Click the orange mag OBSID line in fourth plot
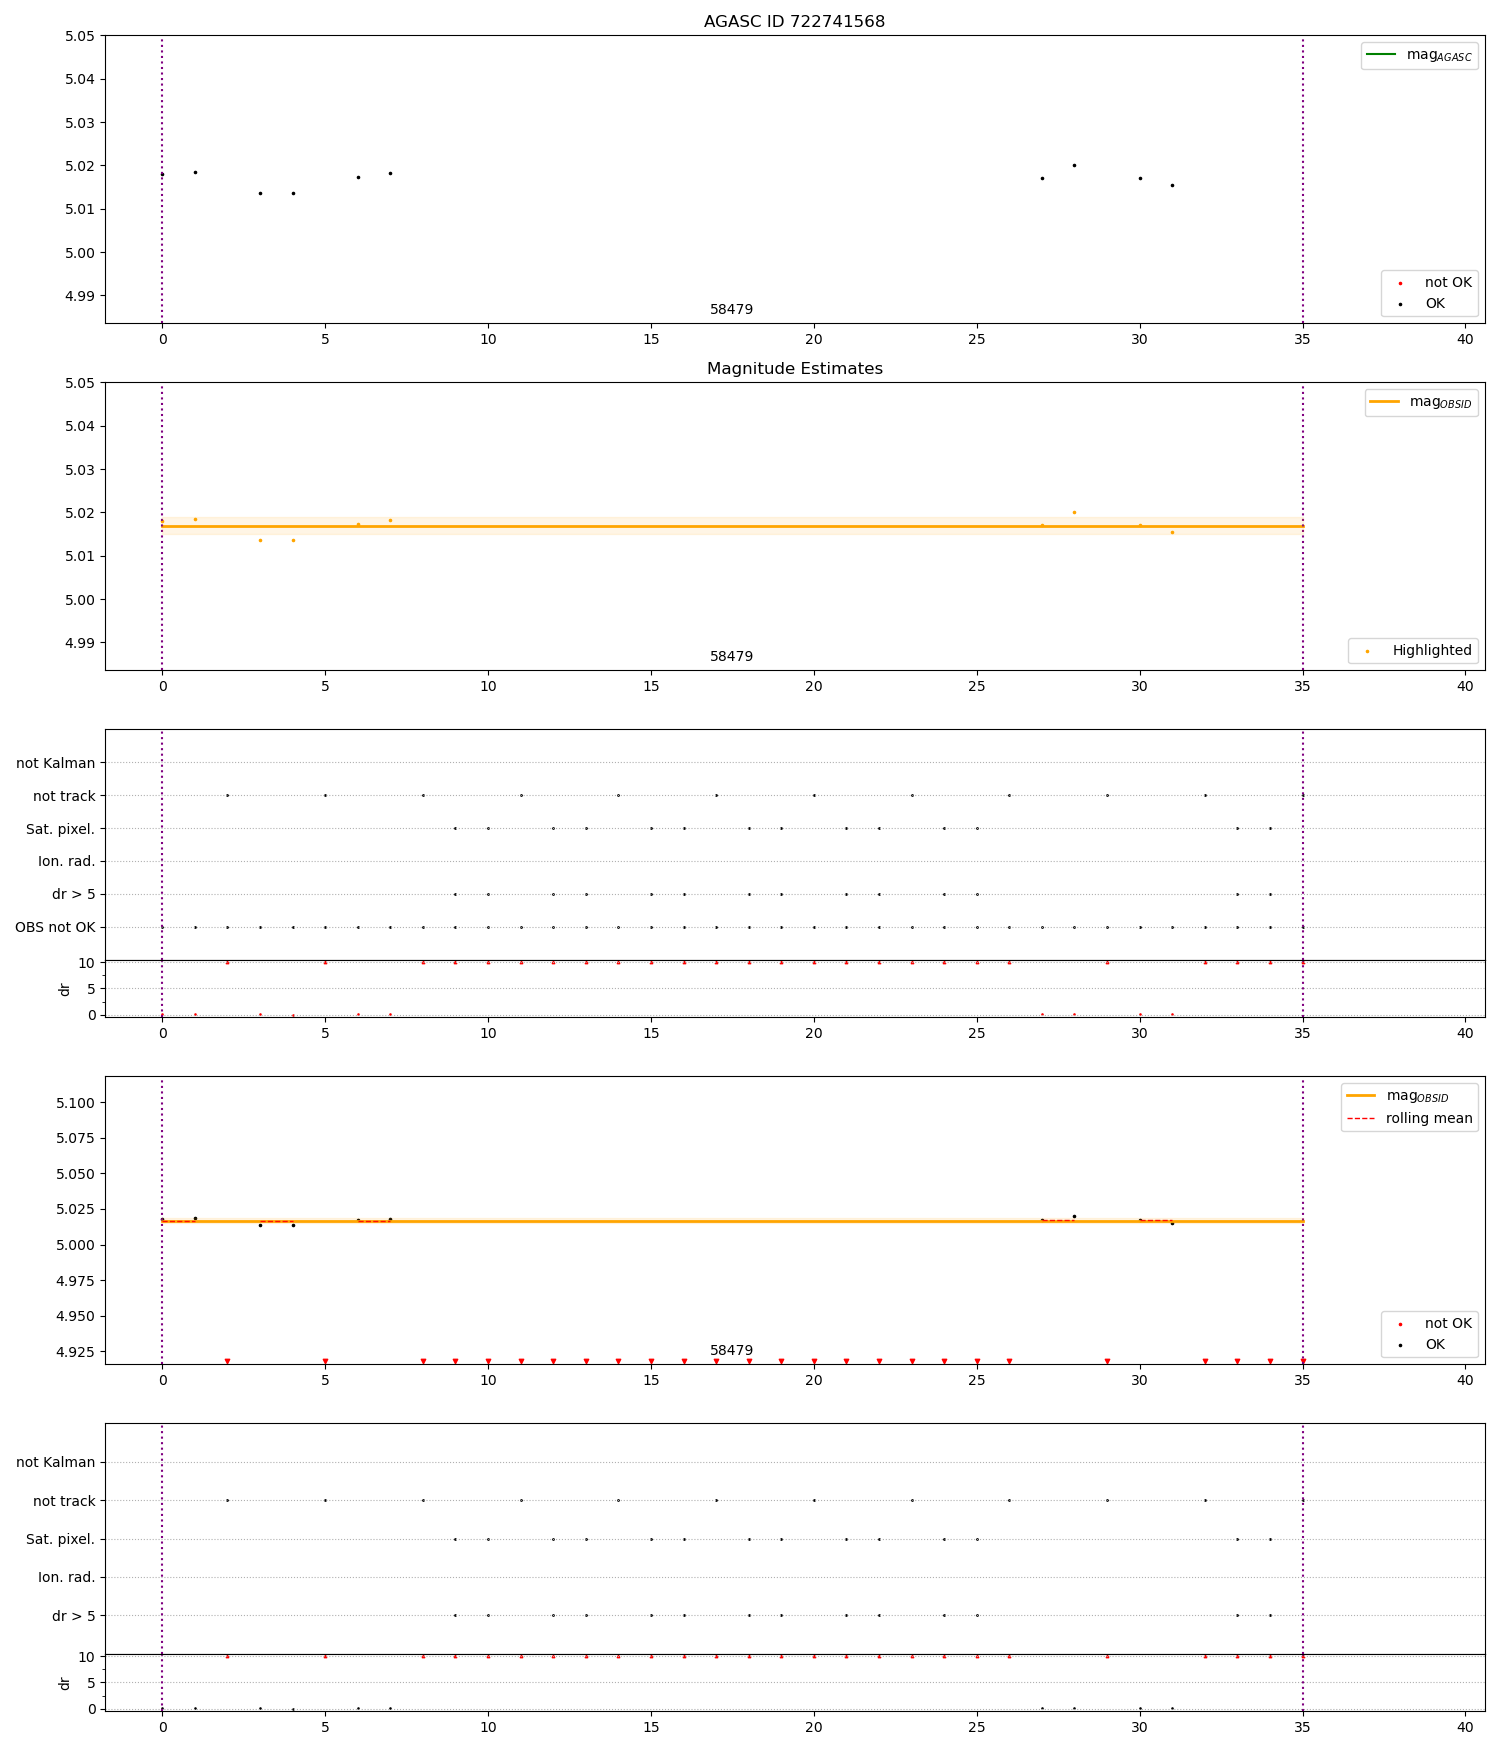The width and height of the screenshot is (1500, 1750). click(x=732, y=1221)
